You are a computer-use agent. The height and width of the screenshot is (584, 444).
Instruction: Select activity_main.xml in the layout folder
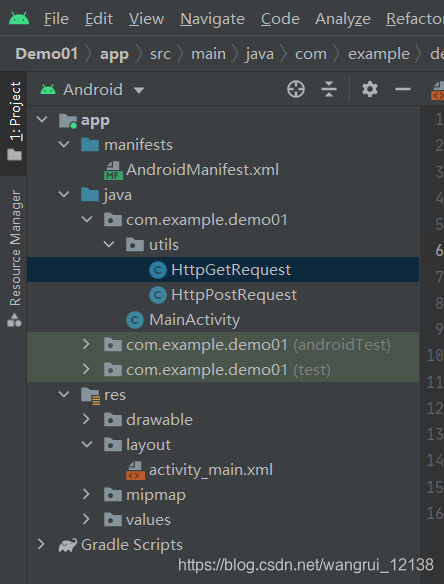[x=211, y=470]
